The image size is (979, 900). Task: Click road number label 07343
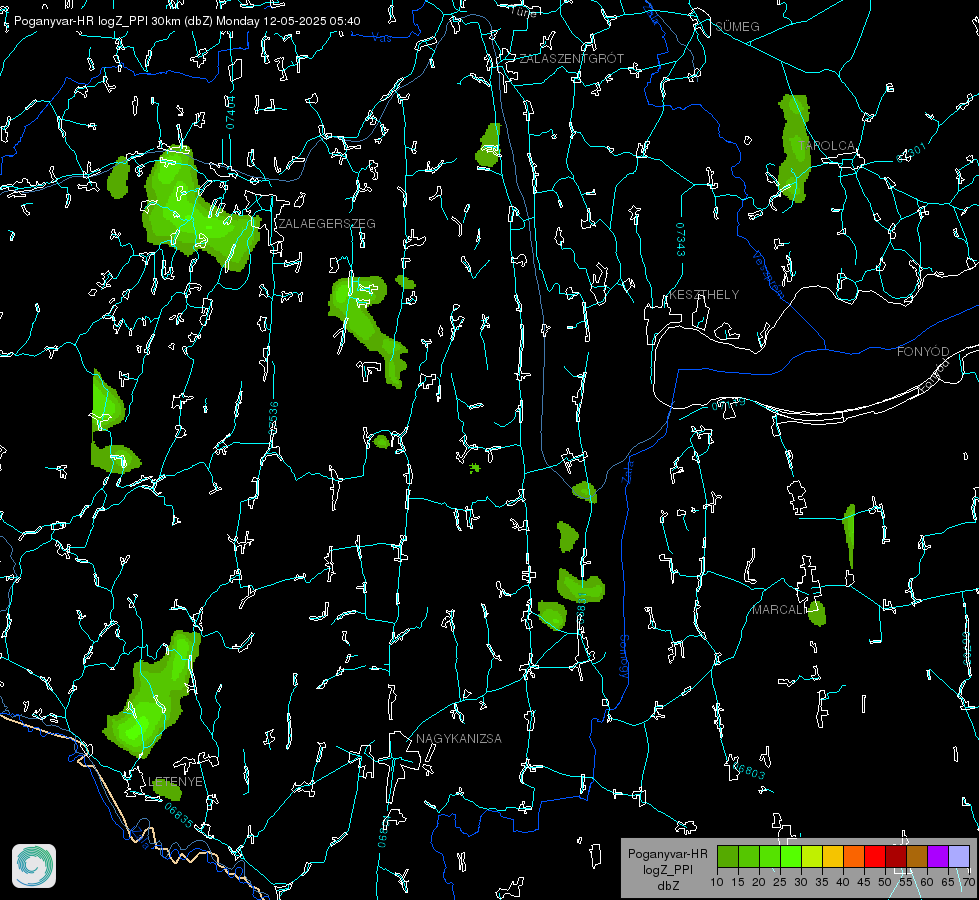681,239
